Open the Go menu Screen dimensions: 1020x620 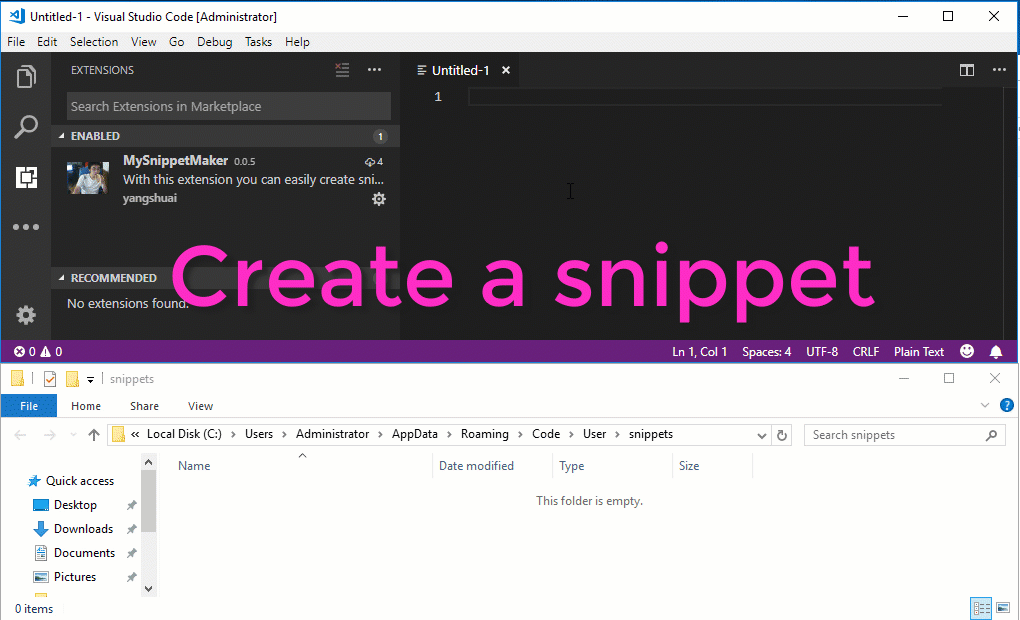coord(176,42)
